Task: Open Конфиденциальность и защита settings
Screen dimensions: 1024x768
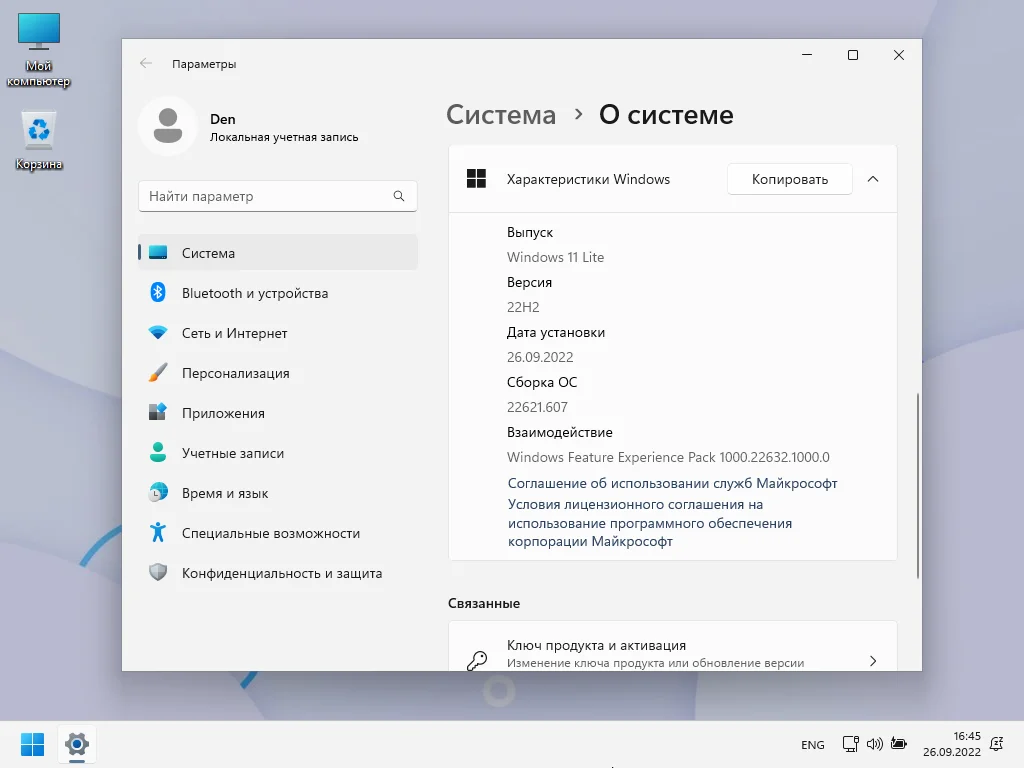Action: click(278, 572)
